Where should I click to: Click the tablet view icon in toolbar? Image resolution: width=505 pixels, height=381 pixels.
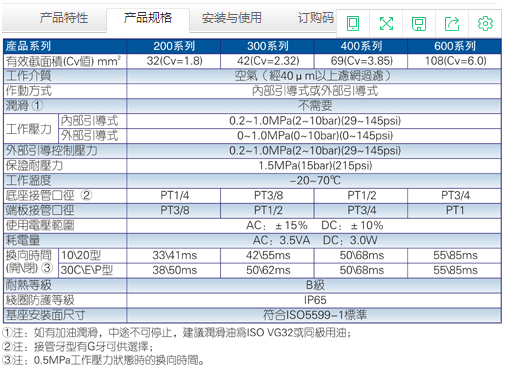click(353, 24)
